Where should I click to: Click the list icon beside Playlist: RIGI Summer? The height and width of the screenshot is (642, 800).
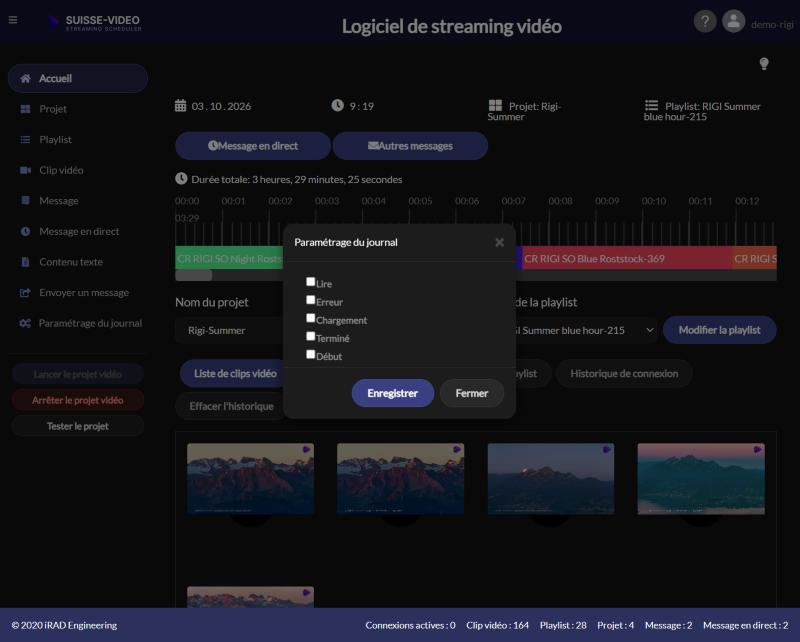point(651,106)
